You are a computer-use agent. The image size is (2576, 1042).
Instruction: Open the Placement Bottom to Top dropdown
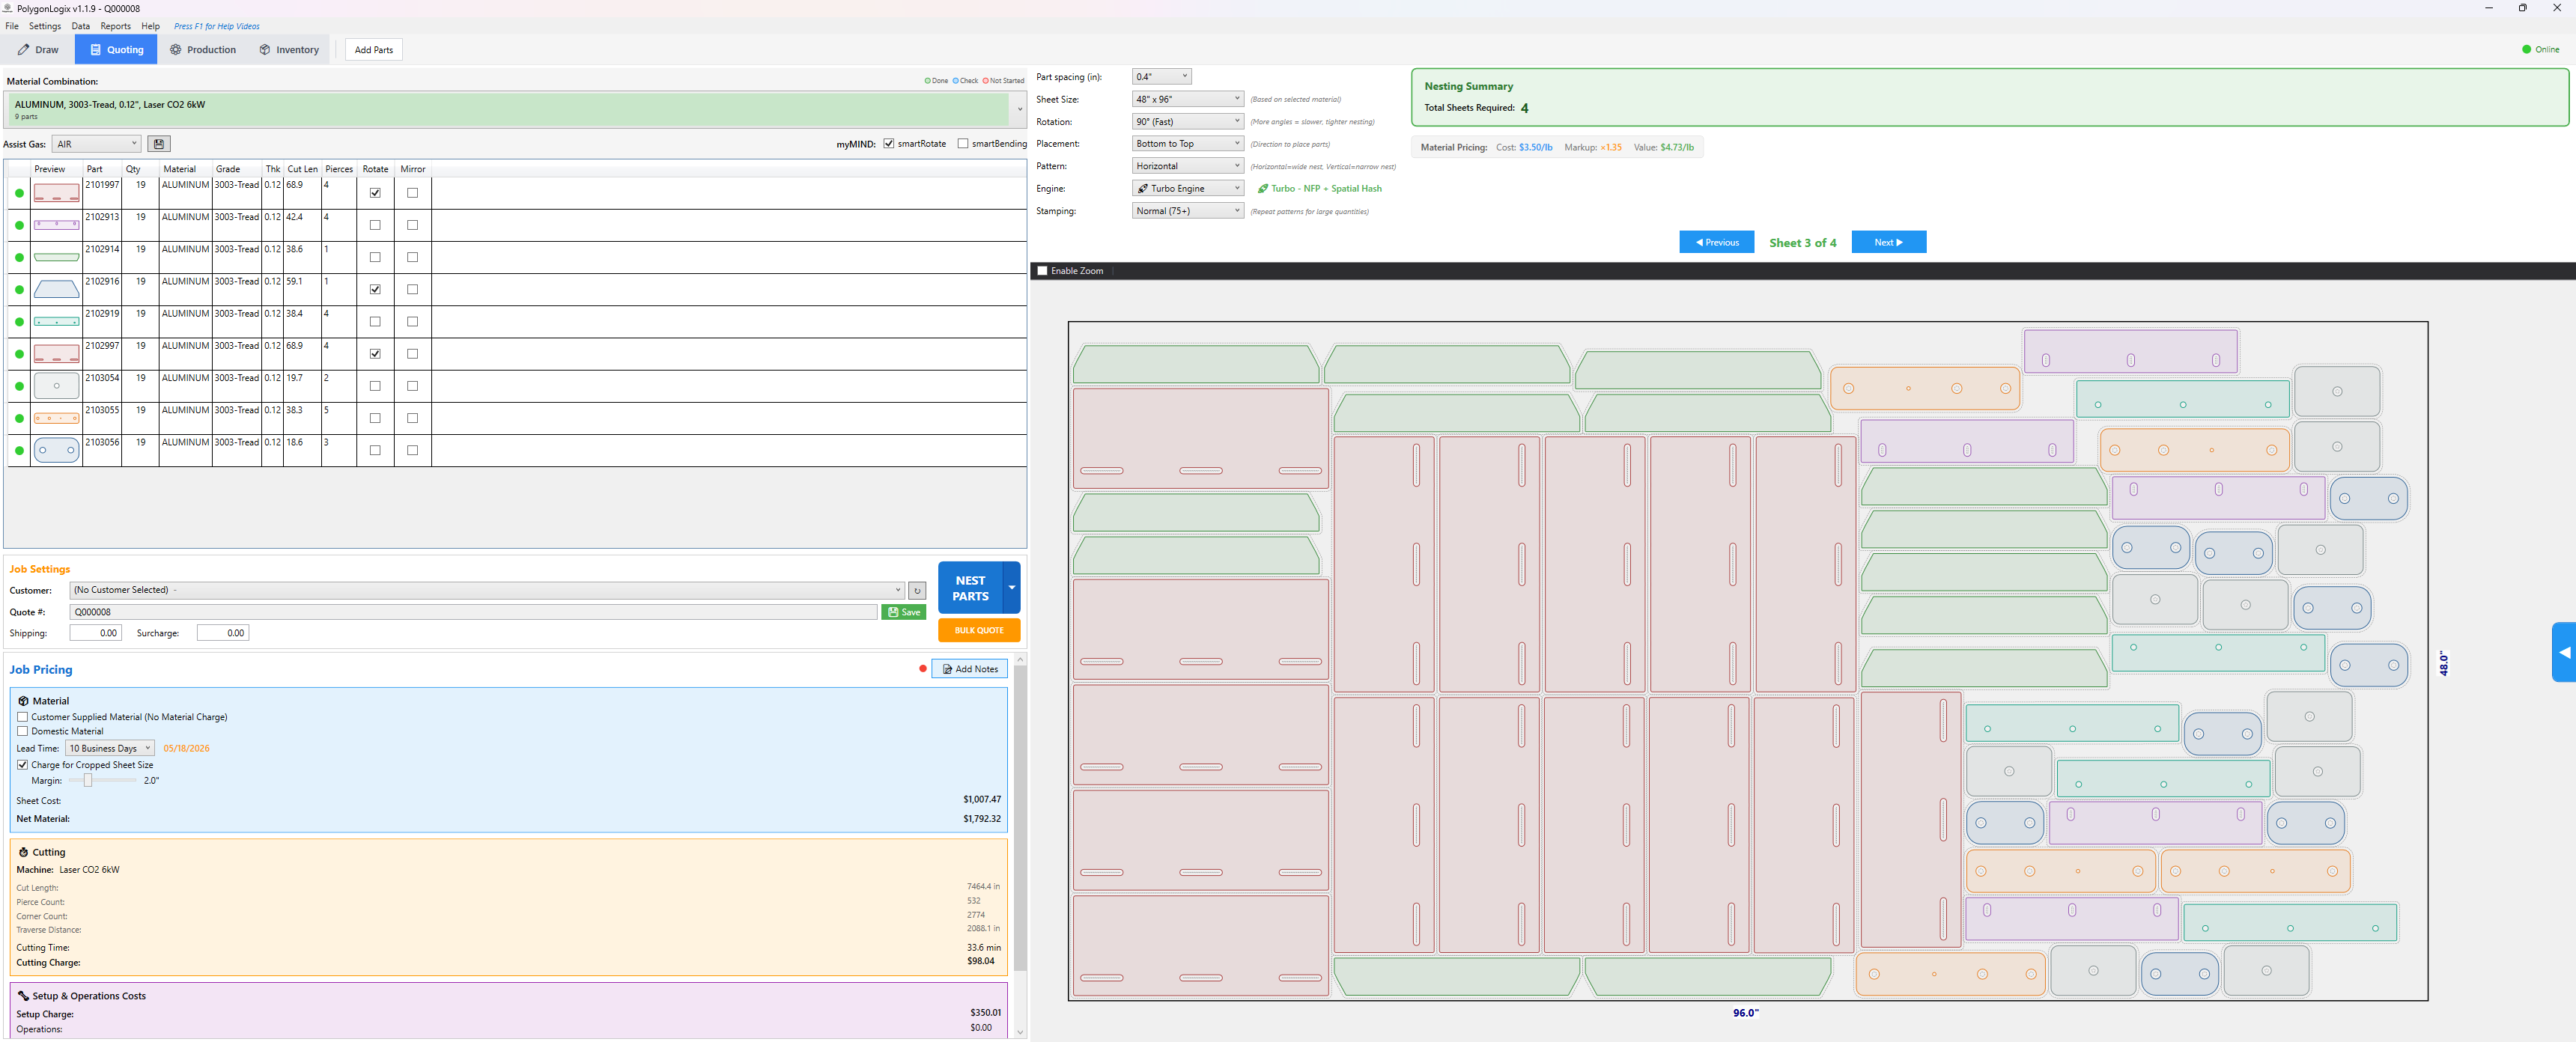[1187, 144]
